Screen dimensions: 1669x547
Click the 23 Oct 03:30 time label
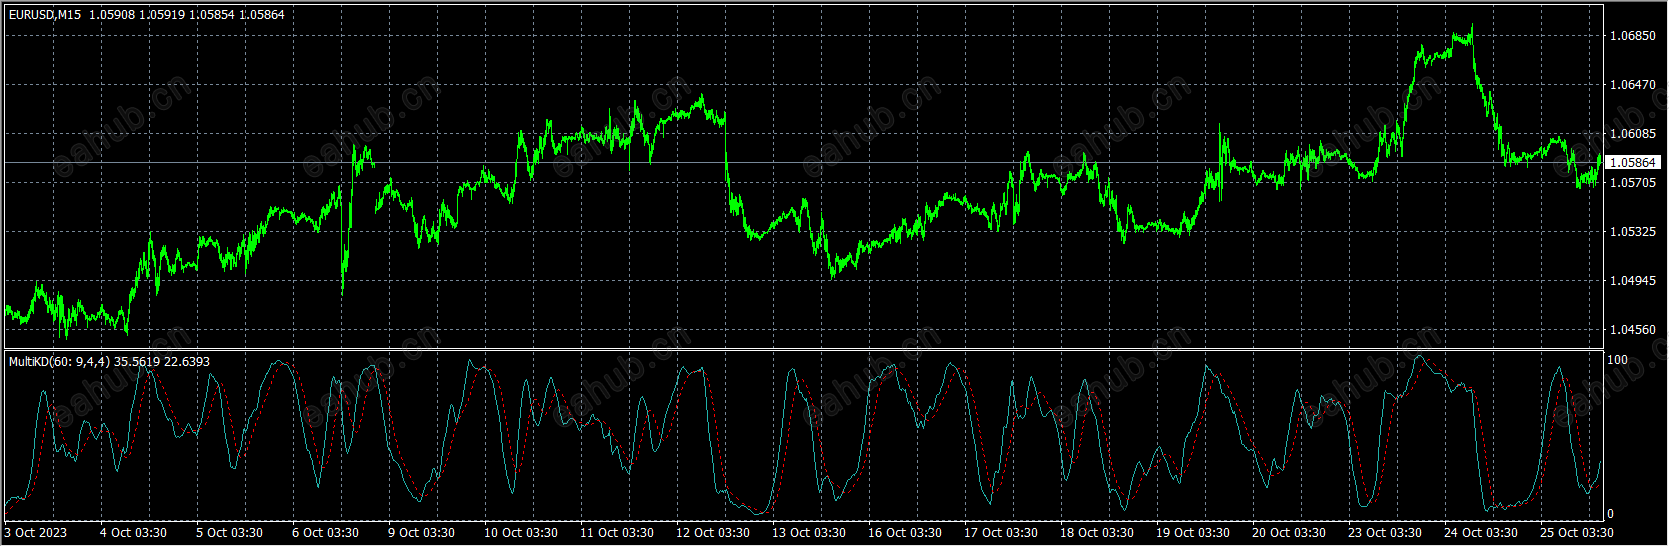pyautogui.click(x=1385, y=533)
